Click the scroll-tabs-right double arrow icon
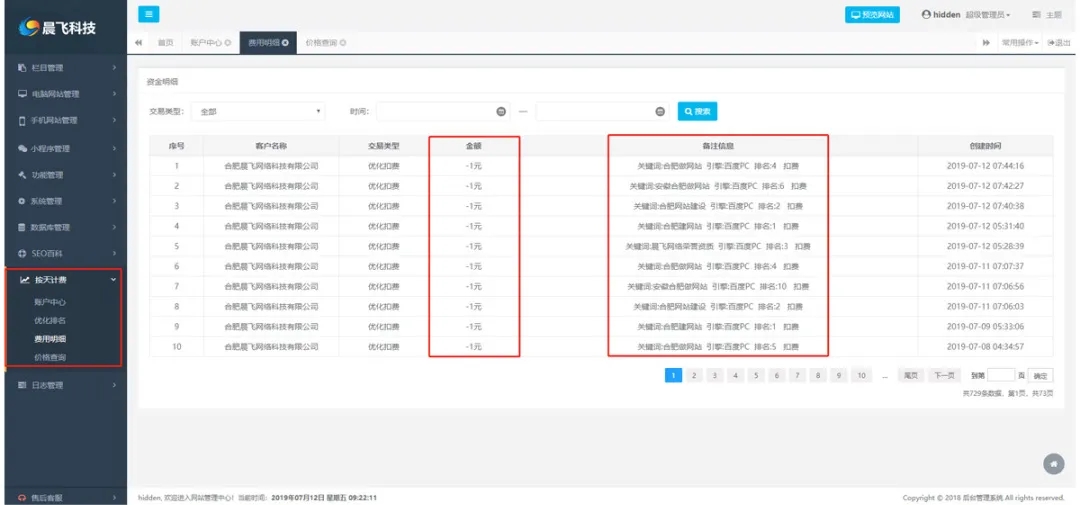 click(986, 43)
